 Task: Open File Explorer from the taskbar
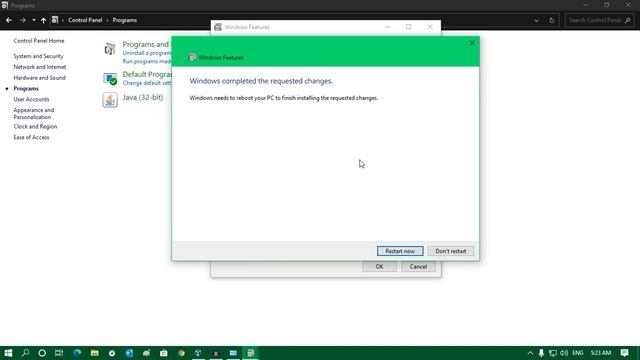[x=95, y=353]
